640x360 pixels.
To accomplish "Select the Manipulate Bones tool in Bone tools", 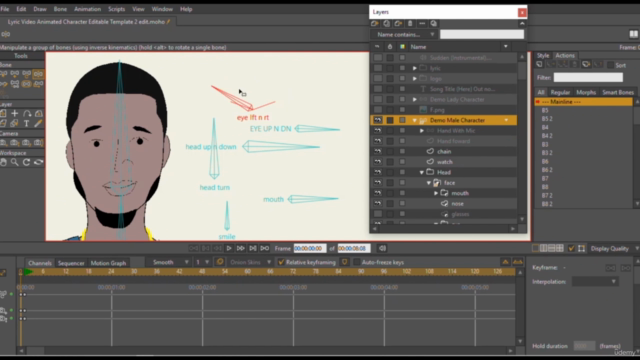I will (x=38, y=74).
